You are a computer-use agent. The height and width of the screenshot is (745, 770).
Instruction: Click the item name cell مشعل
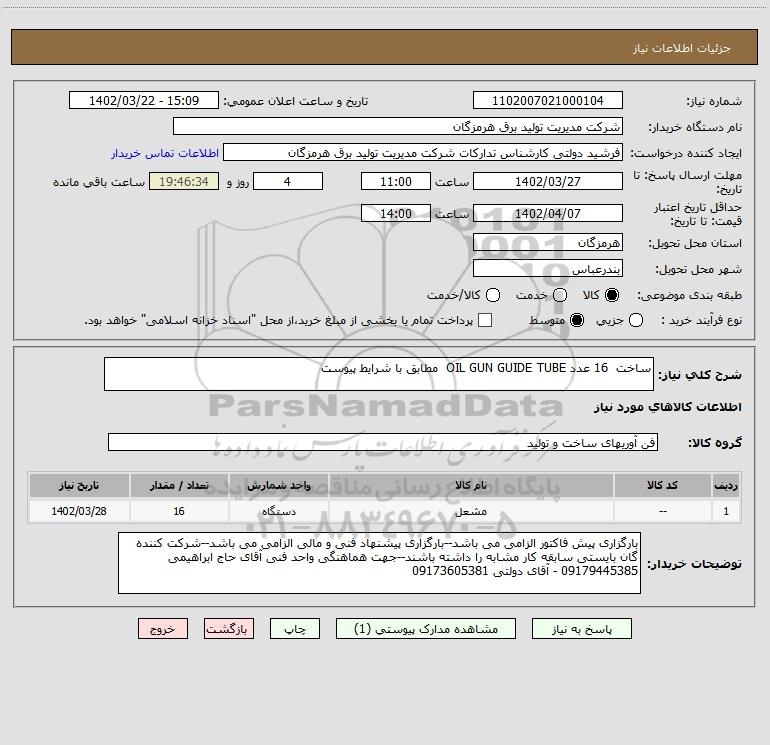[471, 511]
